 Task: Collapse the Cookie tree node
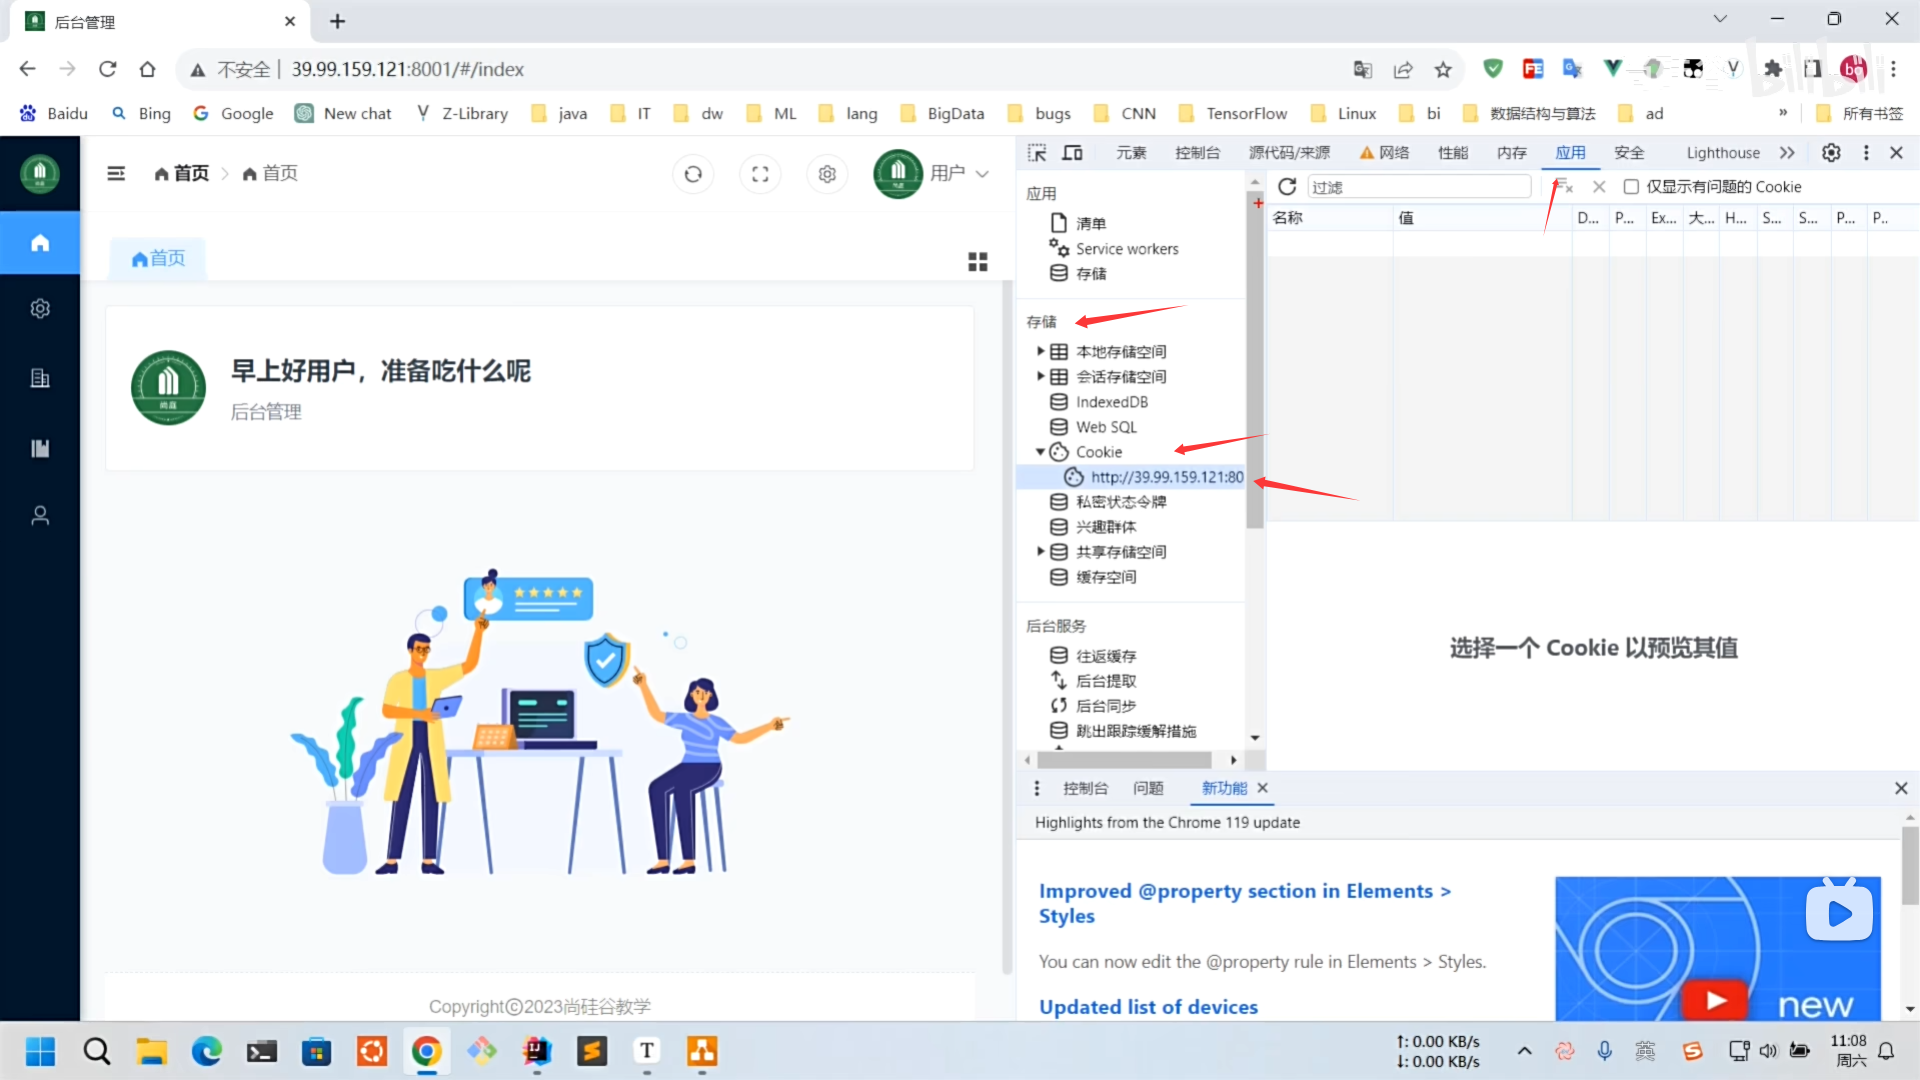(1040, 452)
